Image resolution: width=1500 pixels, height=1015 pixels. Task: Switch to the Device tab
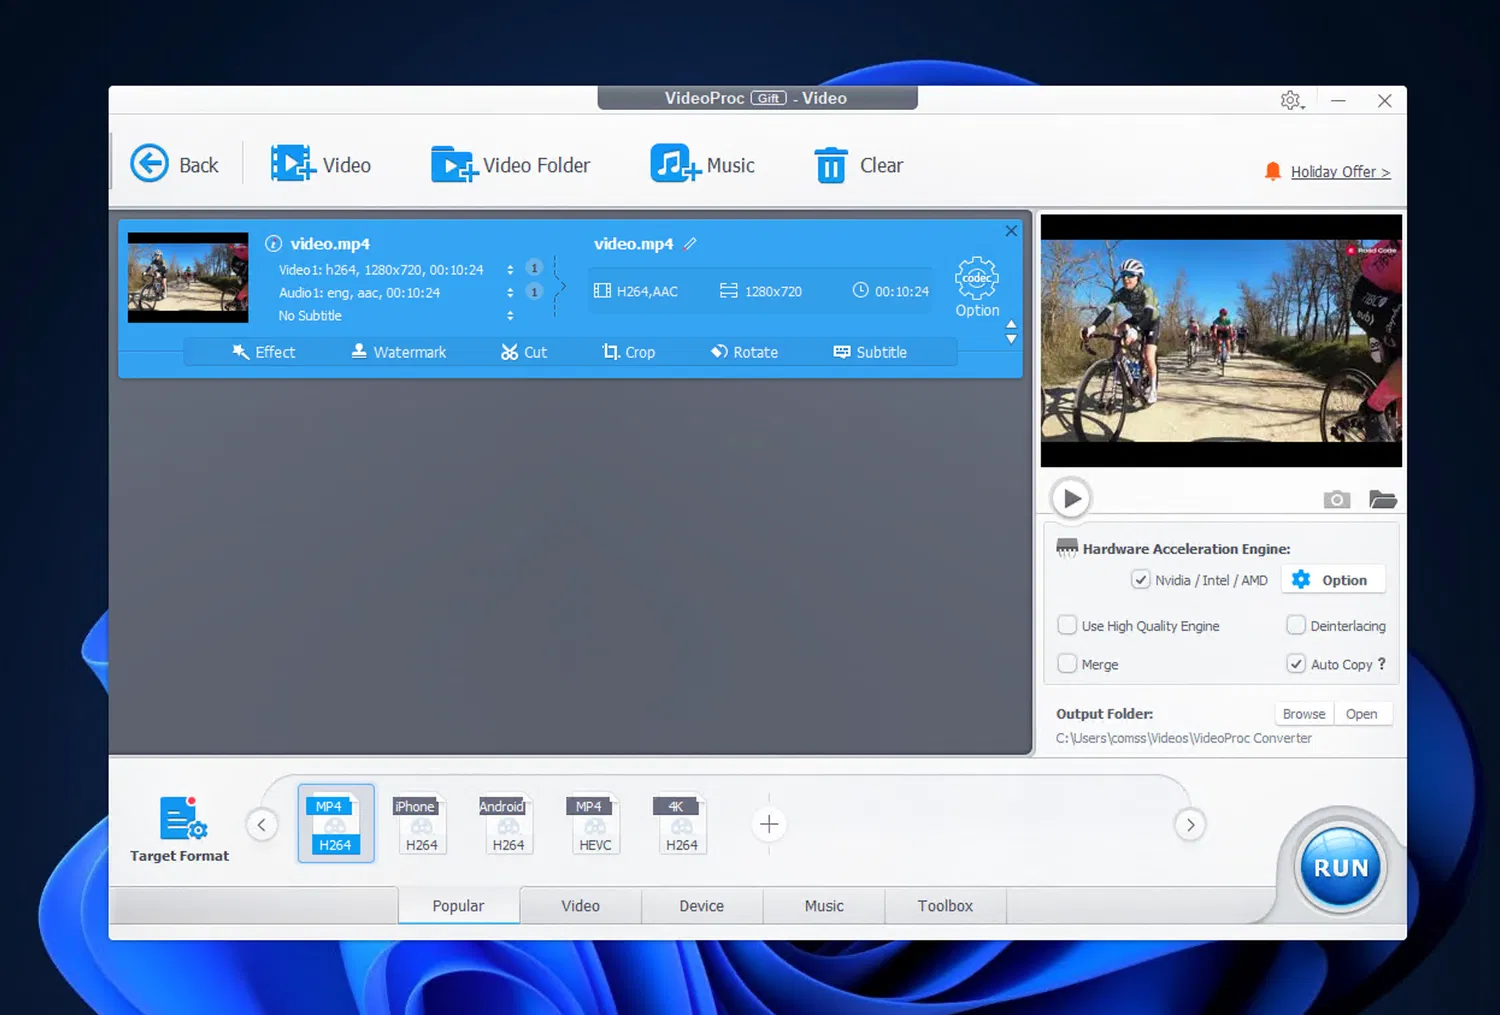(x=701, y=905)
